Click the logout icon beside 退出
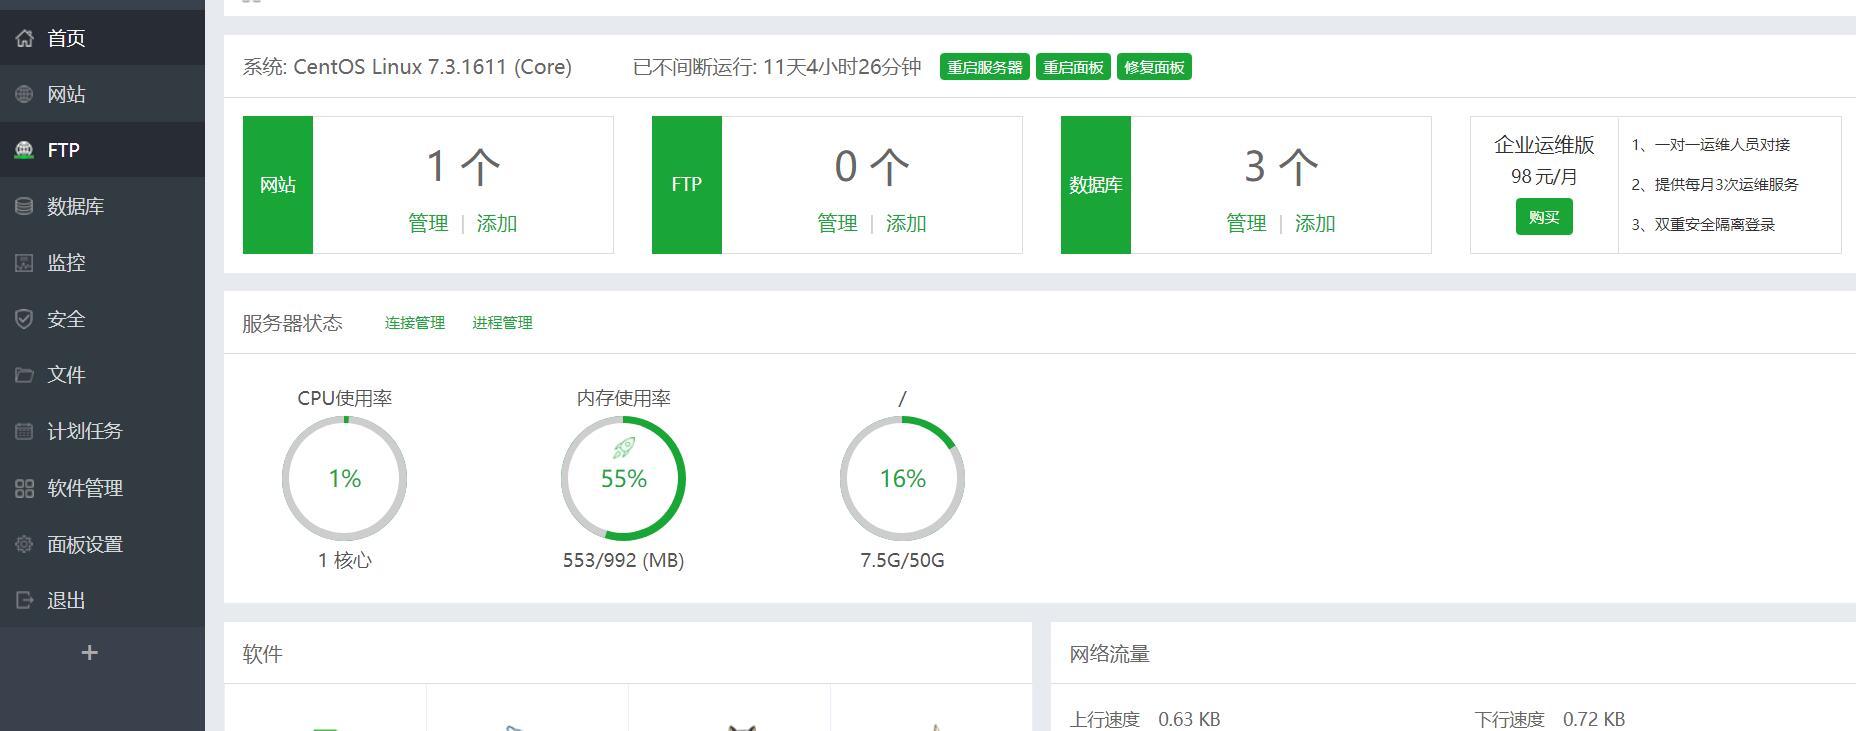The width and height of the screenshot is (1856, 731). (25, 600)
